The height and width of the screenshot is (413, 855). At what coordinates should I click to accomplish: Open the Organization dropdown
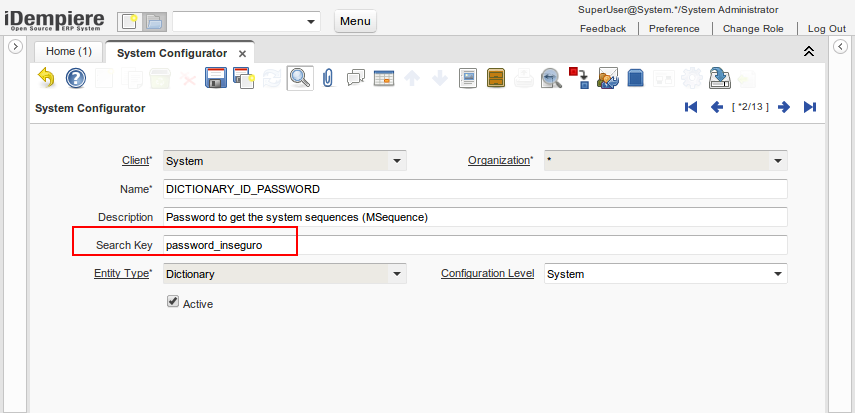(x=777, y=160)
